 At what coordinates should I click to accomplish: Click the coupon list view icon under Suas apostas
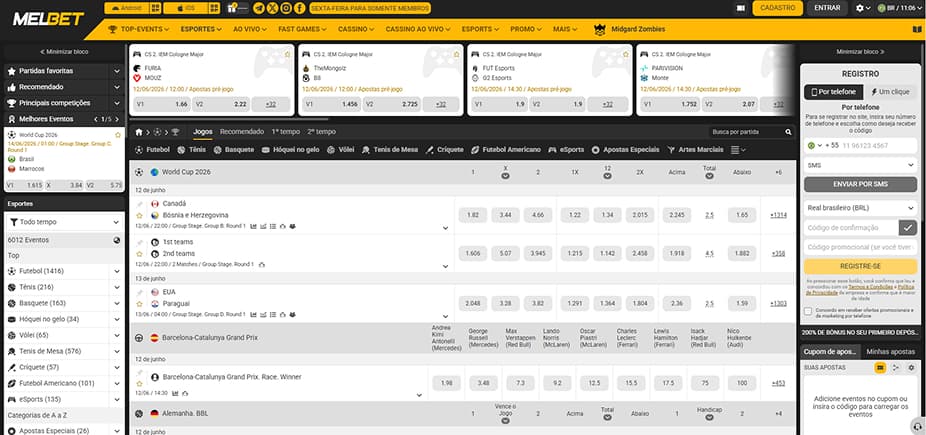point(880,368)
